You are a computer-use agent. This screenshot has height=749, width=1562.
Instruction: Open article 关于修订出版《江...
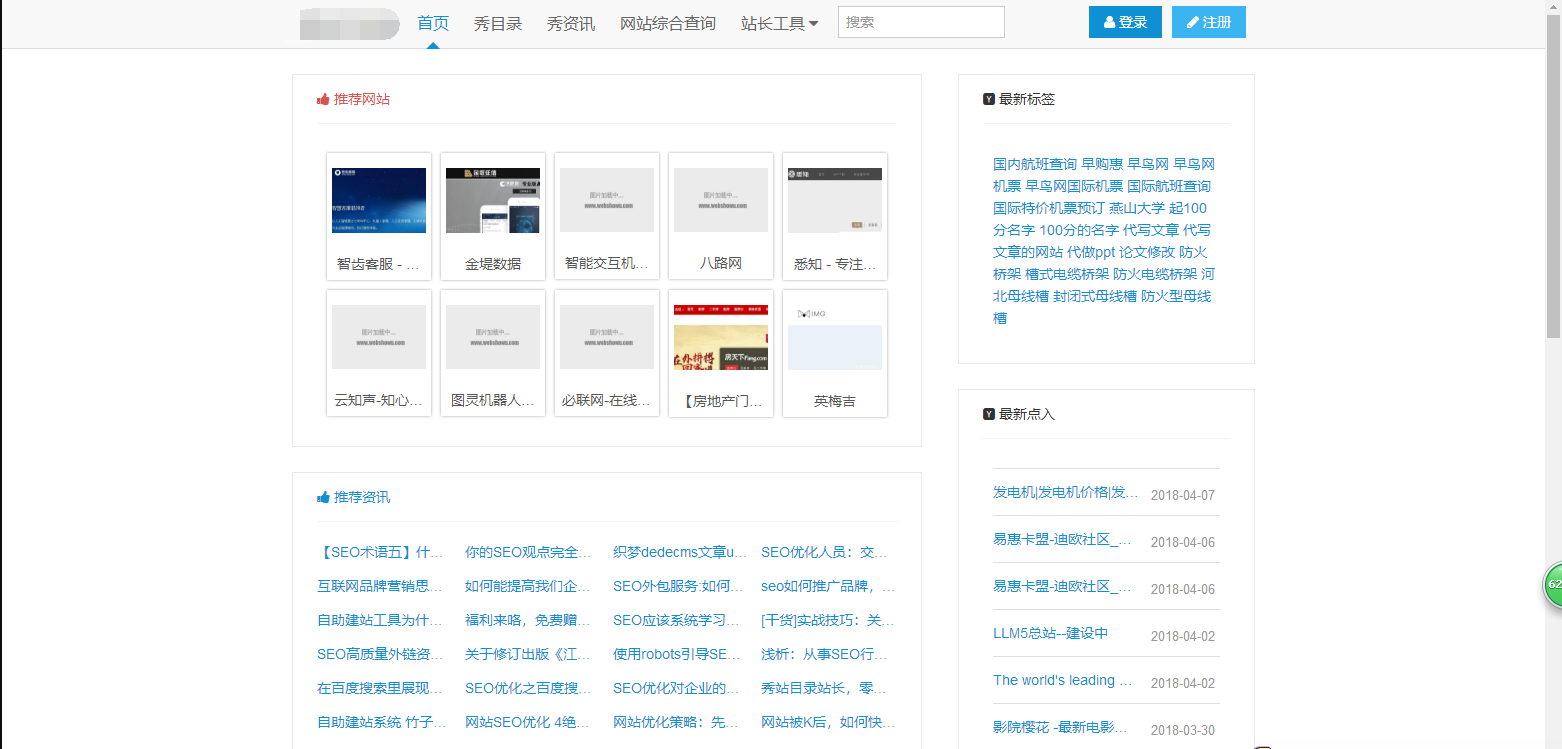click(x=528, y=654)
